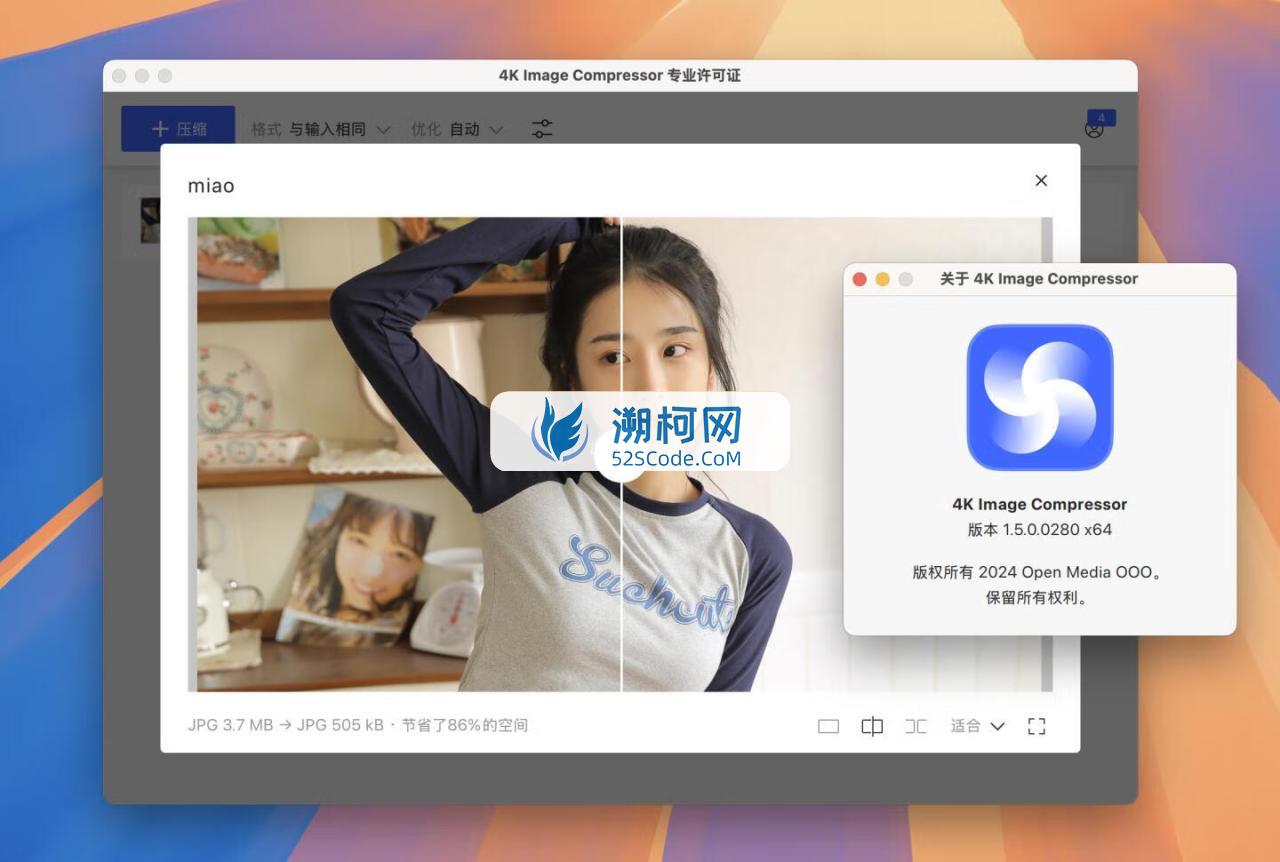Click the version text 版本 1.5.0.0280 x64

point(1040,530)
